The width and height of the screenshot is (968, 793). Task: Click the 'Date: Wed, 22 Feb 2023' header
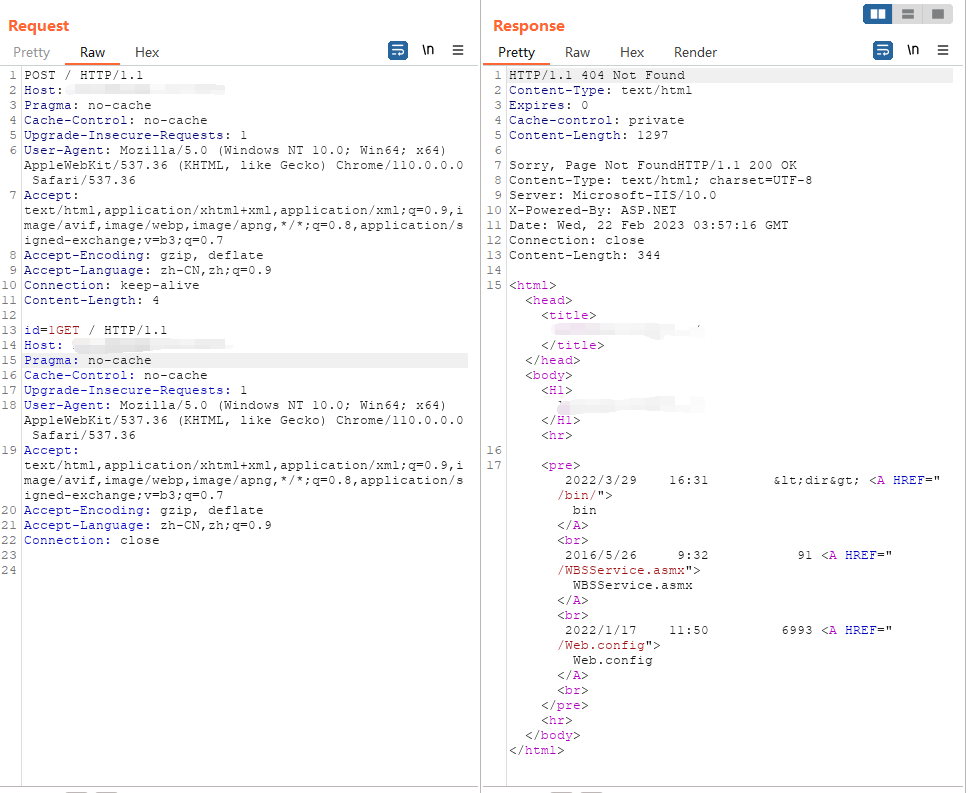point(648,225)
